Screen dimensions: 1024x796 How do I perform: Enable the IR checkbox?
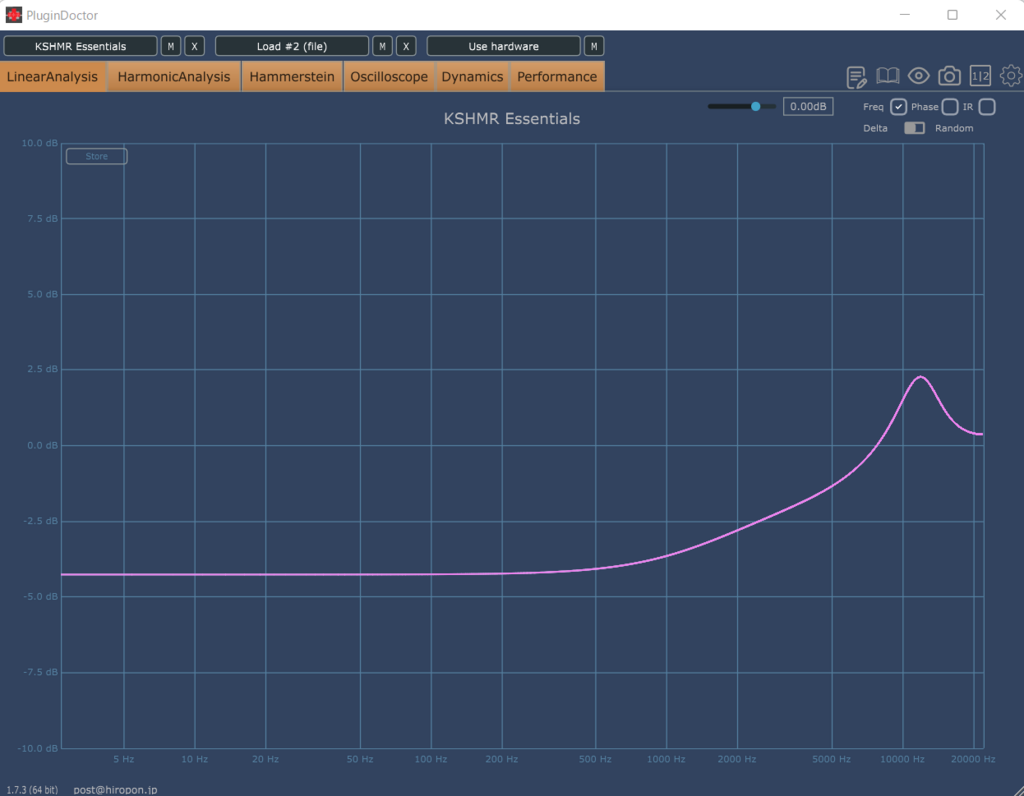(987, 106)
